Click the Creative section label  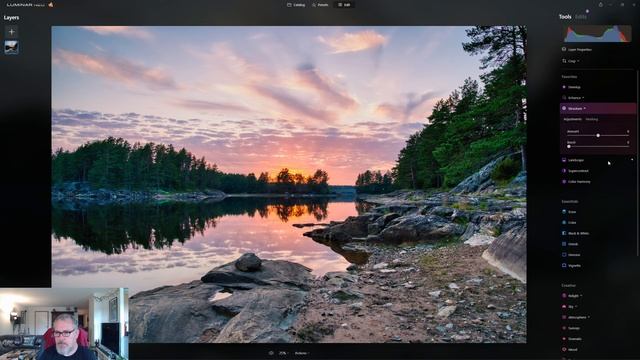pyautogui.click(x=568, y=285)
